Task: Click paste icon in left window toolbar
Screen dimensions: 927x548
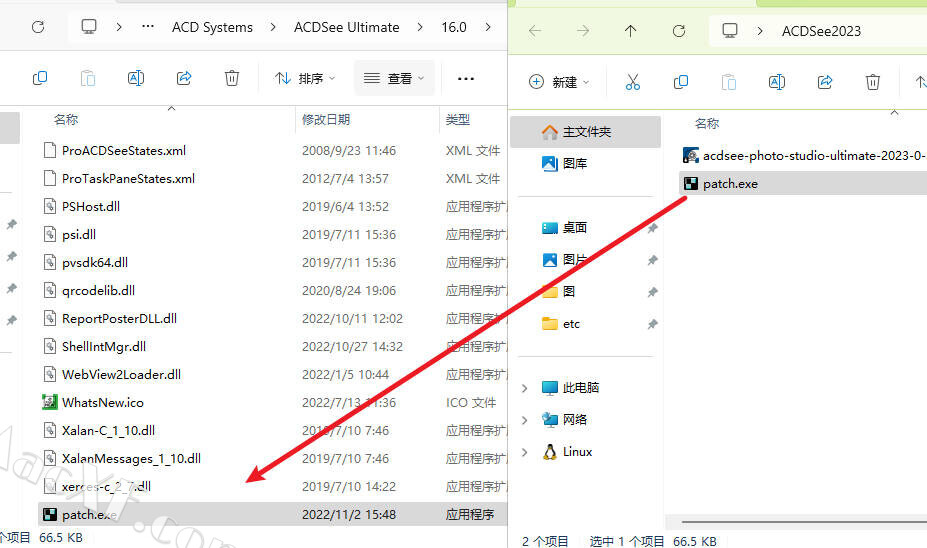Action: [x=87, y=78]
